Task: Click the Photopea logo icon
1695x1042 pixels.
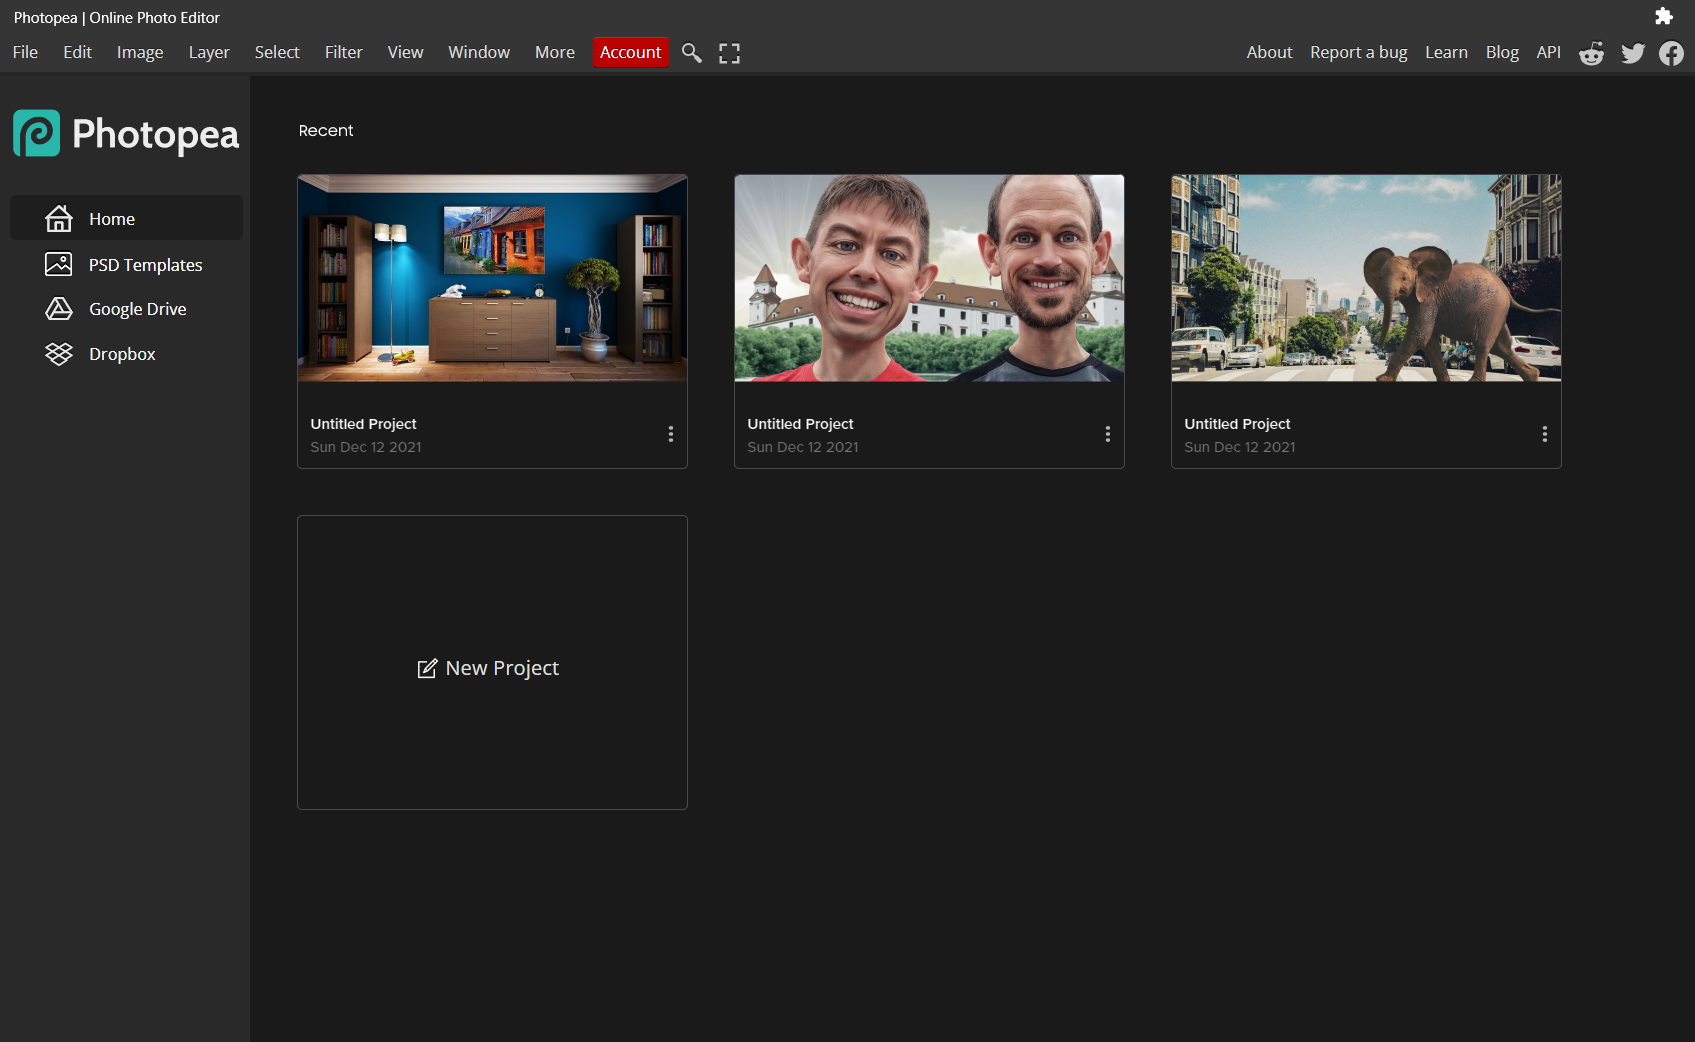Action: tap(36, 133)
